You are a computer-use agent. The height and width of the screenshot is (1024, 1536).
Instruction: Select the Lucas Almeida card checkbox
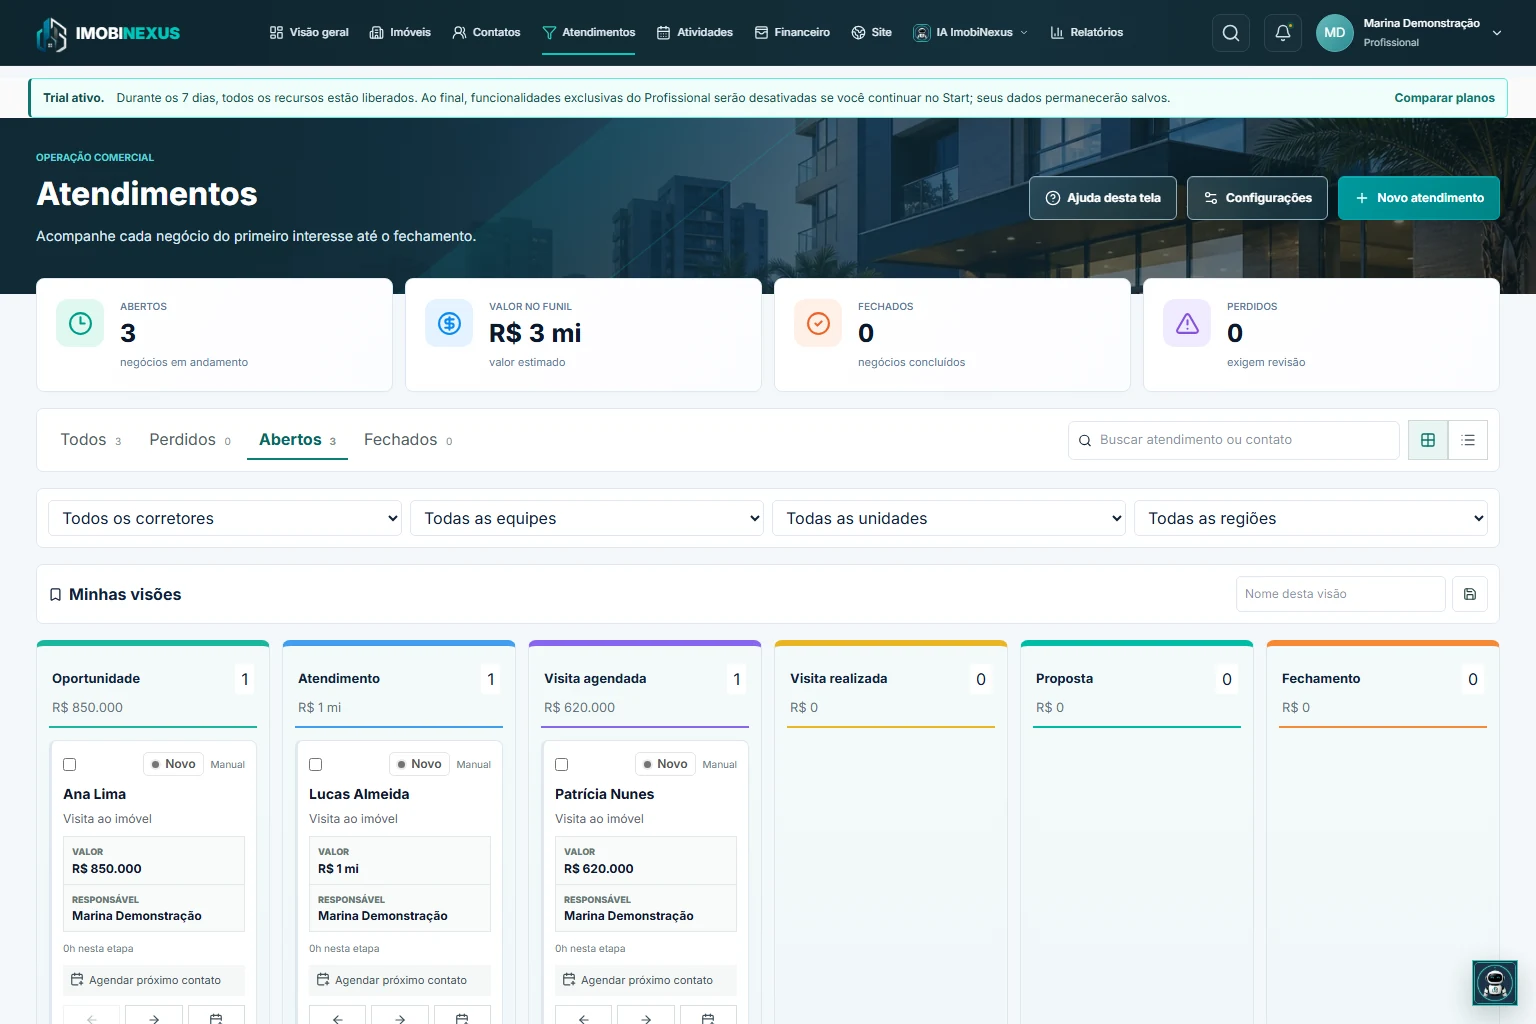click(x=316, y=764)
